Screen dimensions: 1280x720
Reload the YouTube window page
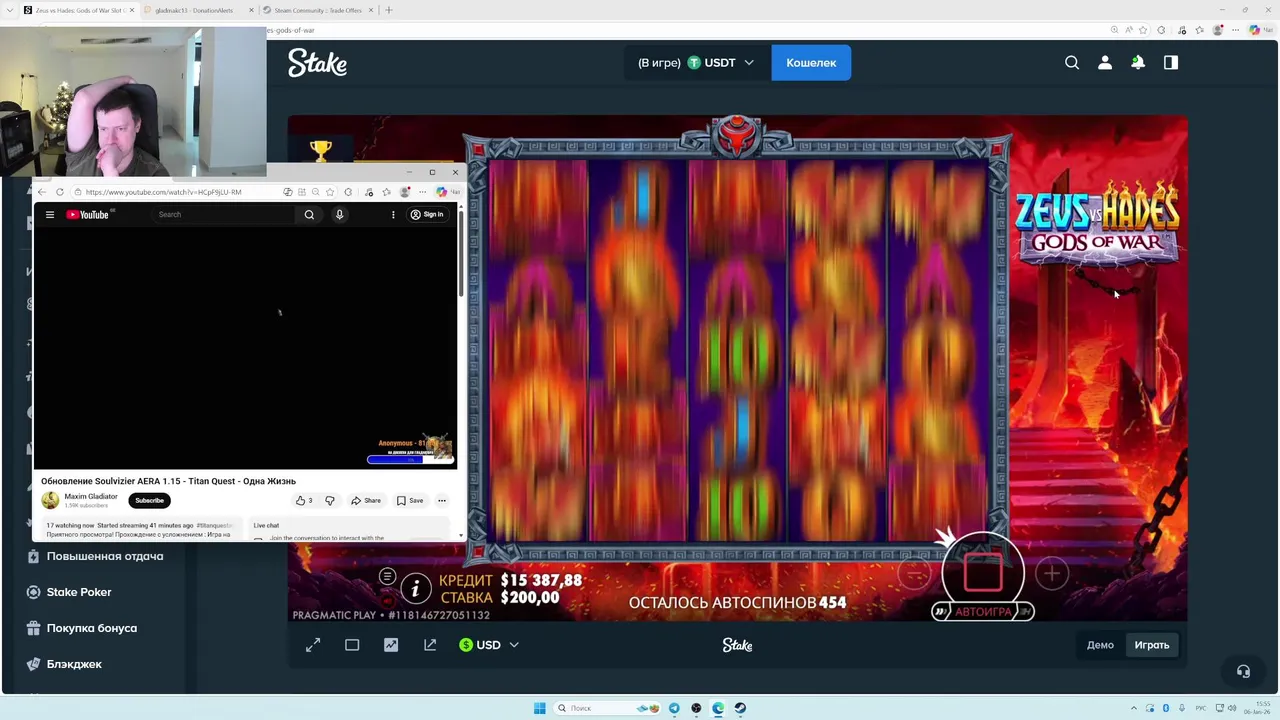(x=60, y=192)
